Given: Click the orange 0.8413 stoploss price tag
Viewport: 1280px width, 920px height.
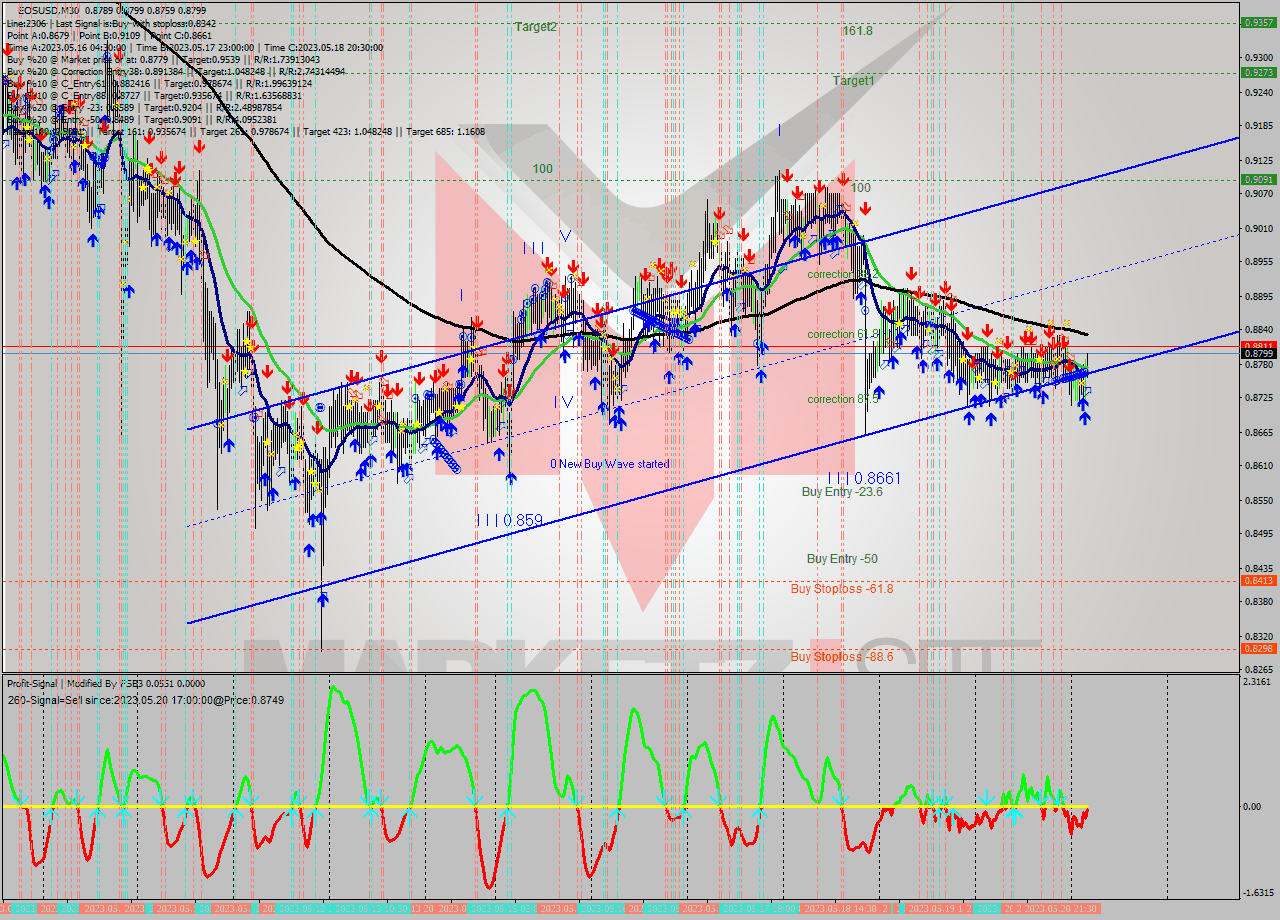Looking at the screenshot, I should pyautogui.click(x=1257, y=581).
